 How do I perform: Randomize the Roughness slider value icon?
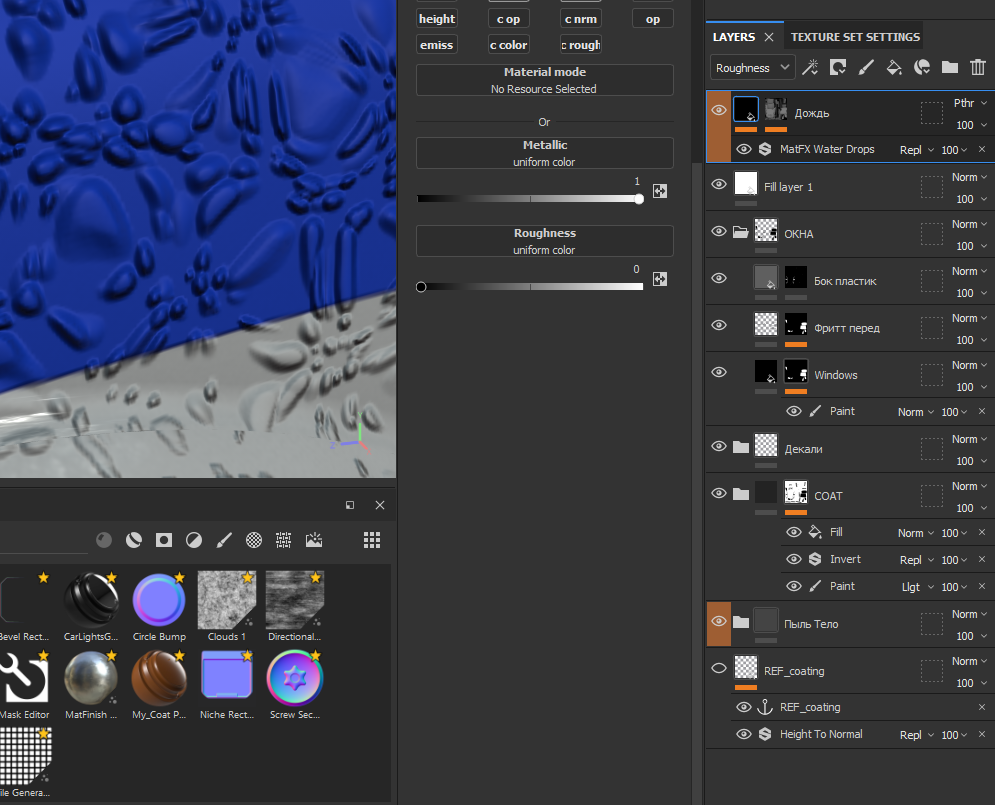660,279
